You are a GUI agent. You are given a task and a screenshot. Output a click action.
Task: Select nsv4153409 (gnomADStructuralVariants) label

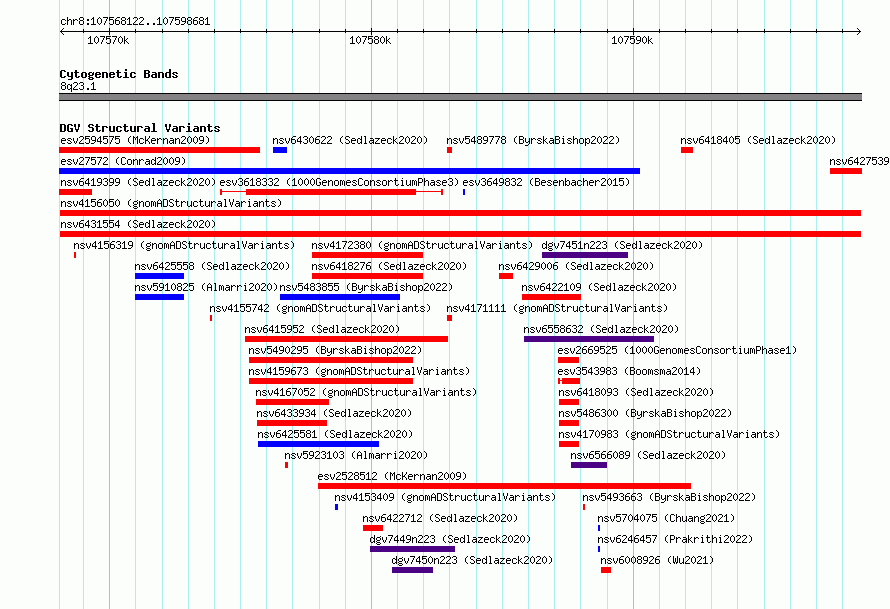445,497
